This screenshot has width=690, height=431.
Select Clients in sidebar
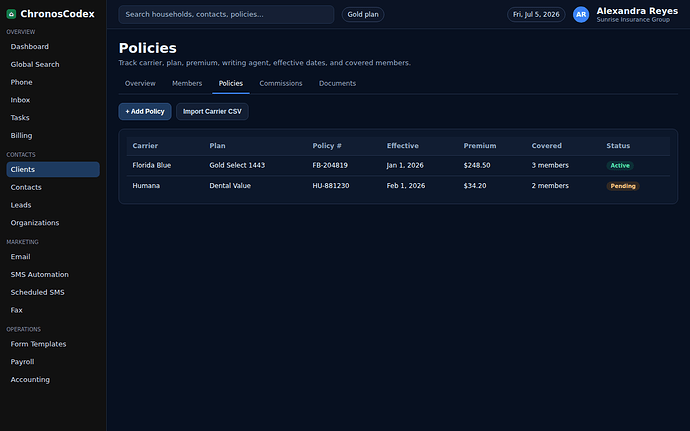pyautogui.click(x=53, y=169)
